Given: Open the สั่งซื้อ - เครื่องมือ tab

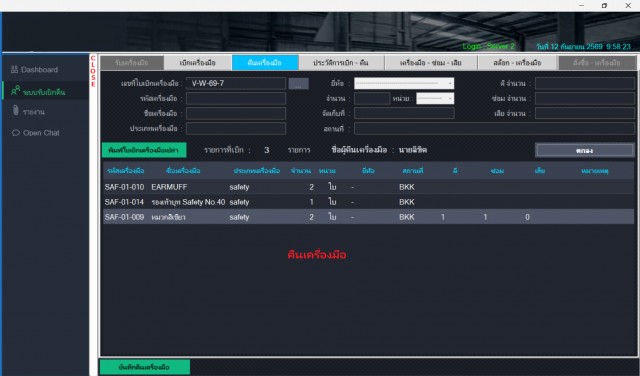Looking at the screenshot, I should click(597, 63).
